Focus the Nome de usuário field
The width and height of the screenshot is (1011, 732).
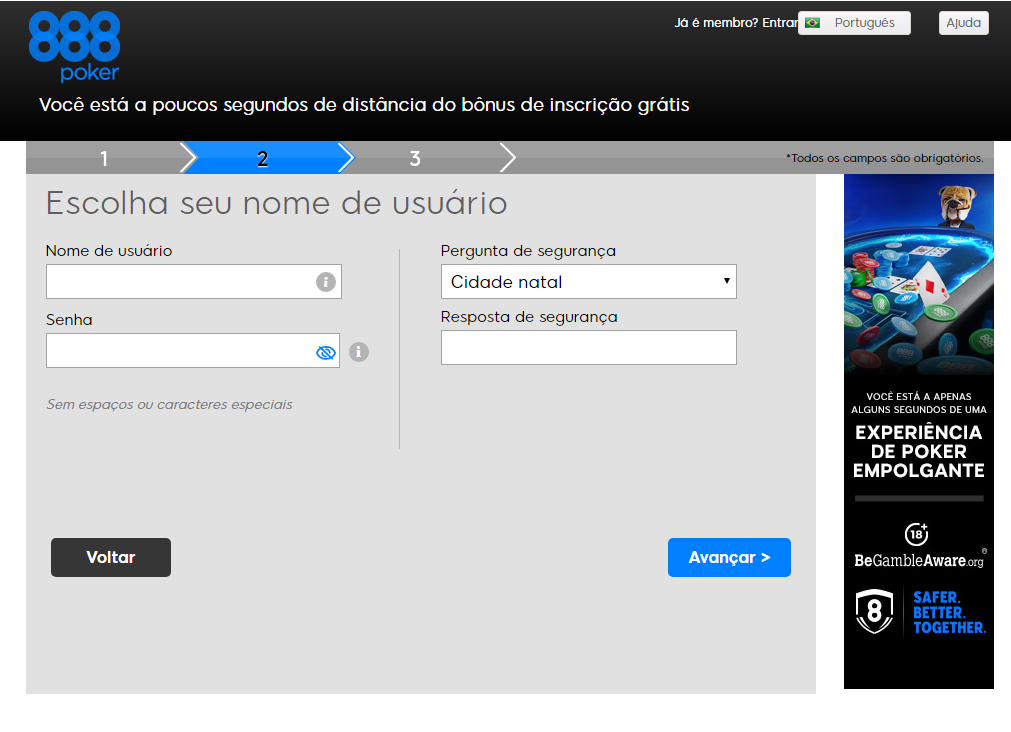click(x=193, y=282)
